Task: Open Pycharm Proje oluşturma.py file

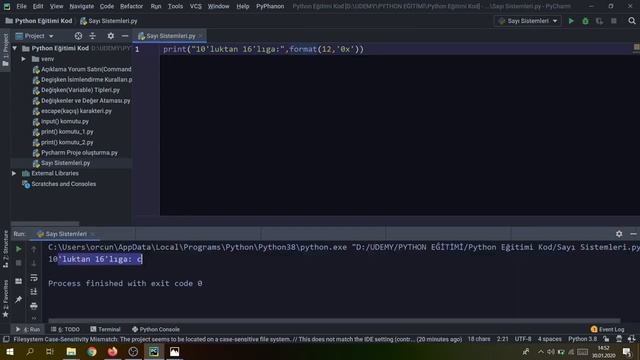Action: 79,153
